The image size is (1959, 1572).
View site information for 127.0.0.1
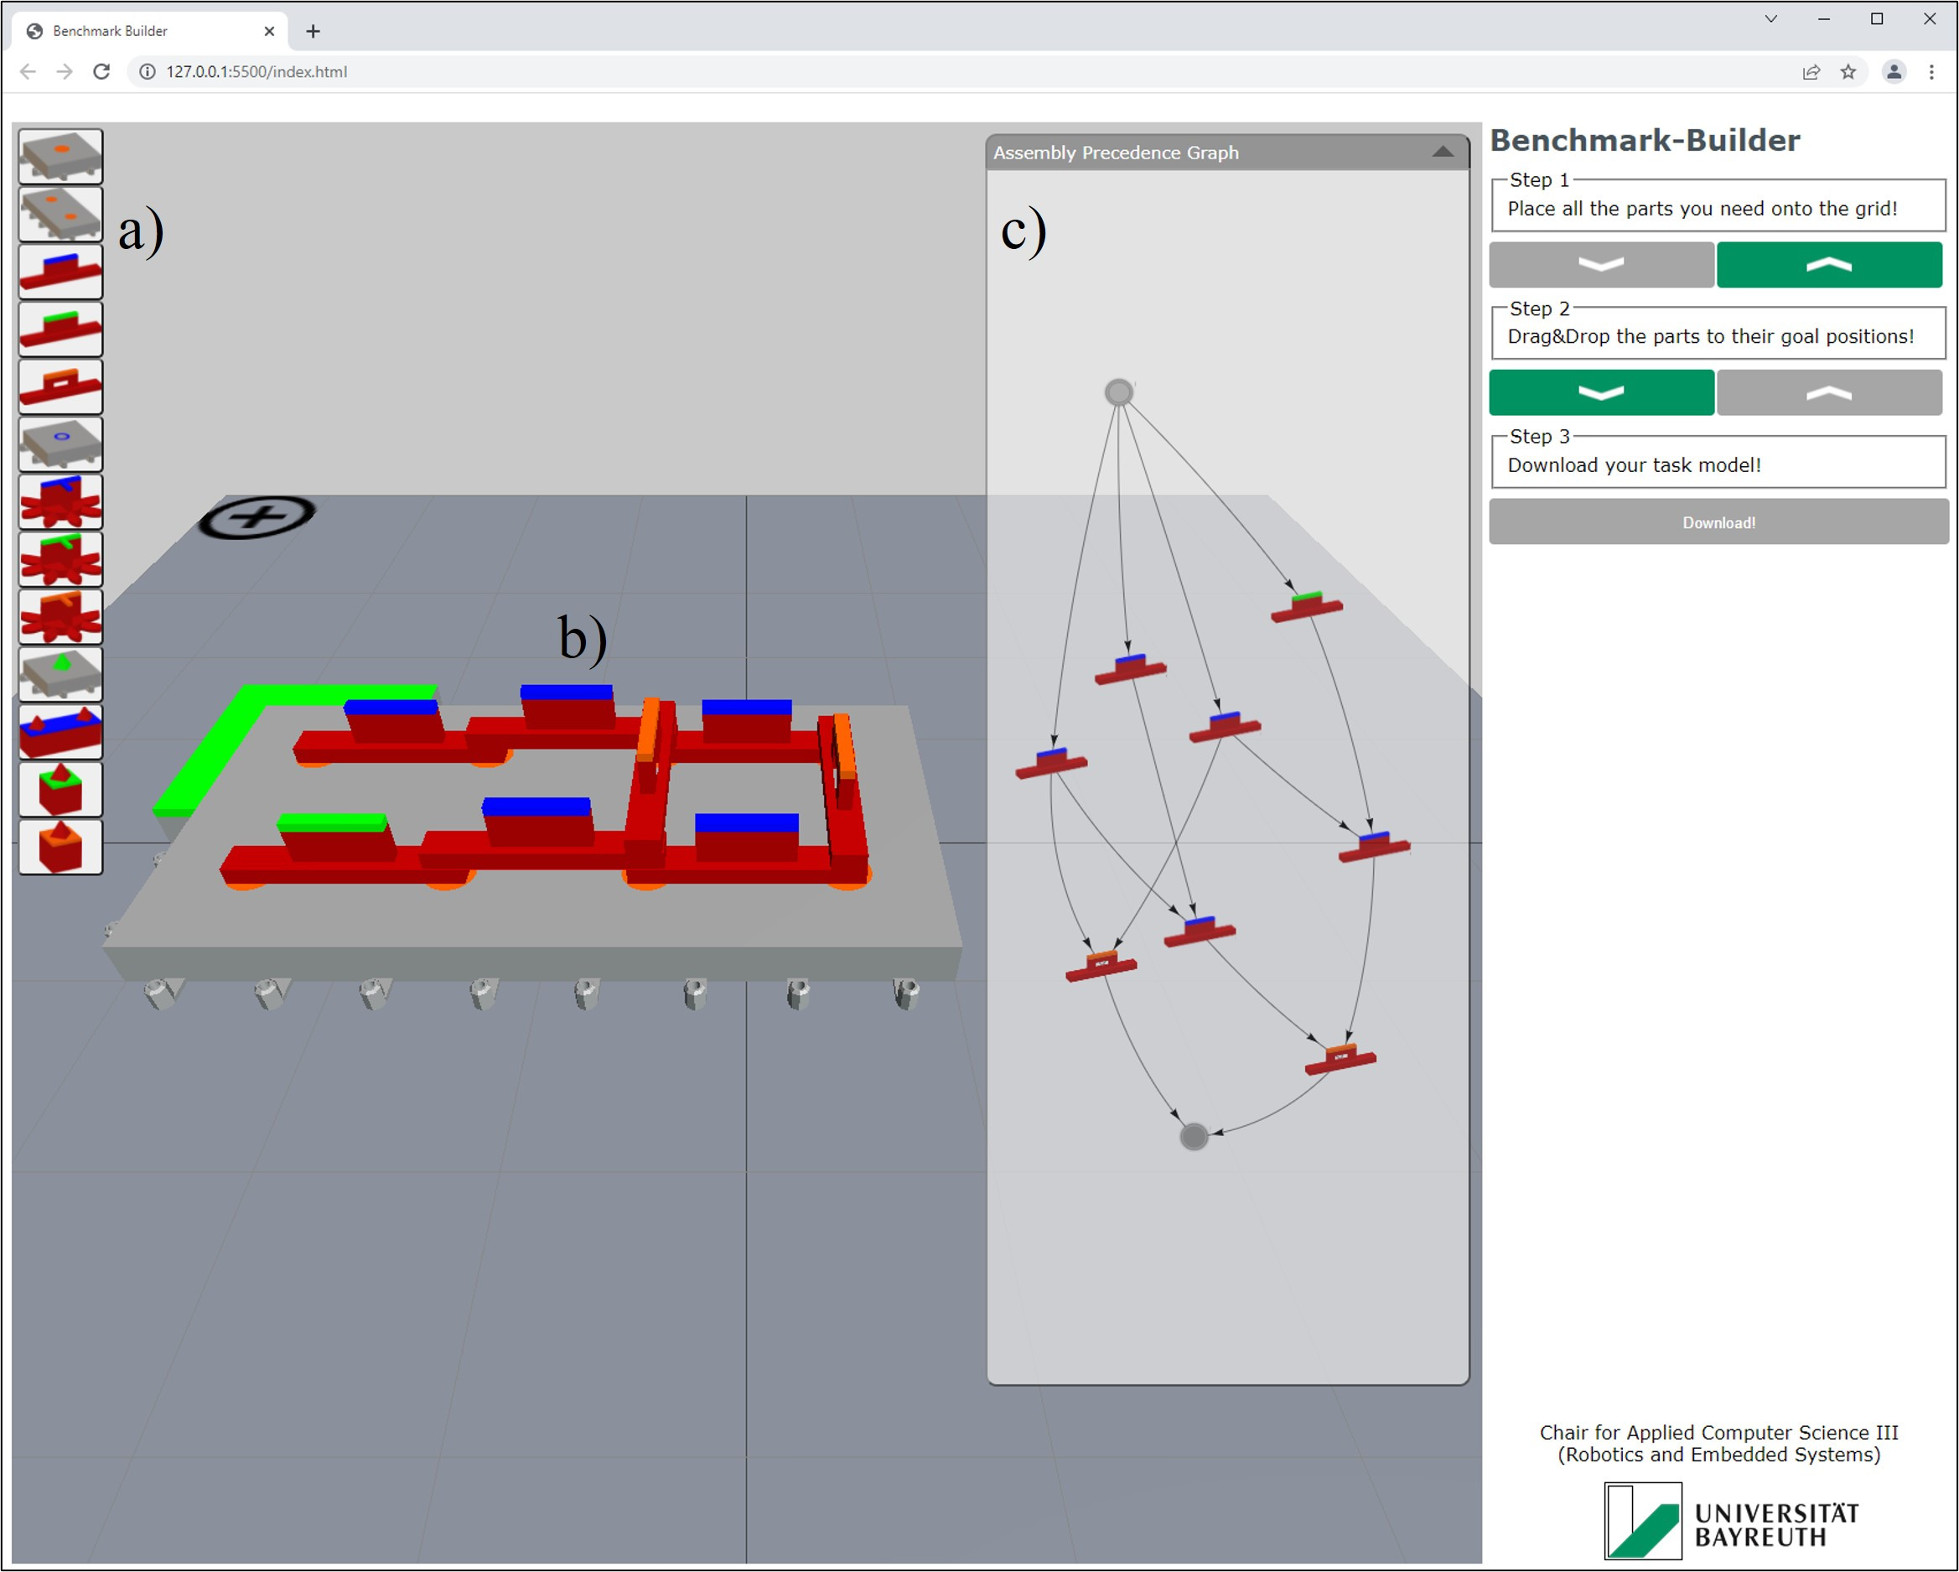(147, 72)
